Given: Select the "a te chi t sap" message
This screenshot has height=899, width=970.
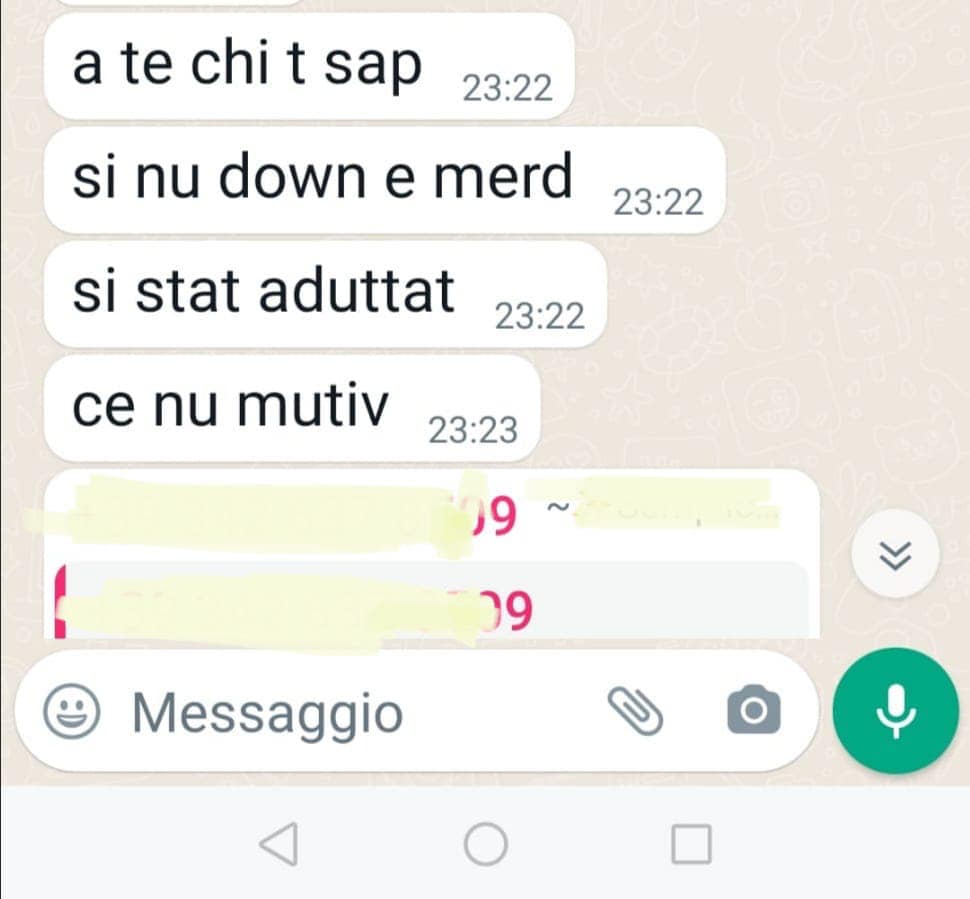Looking at the screenshot, I should pyautogui.click(x=309, y=66).
